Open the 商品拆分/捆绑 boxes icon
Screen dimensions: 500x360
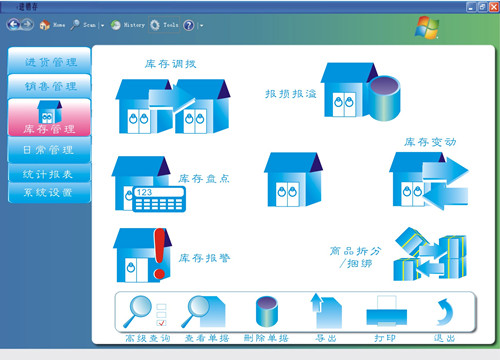click(430, 254)
